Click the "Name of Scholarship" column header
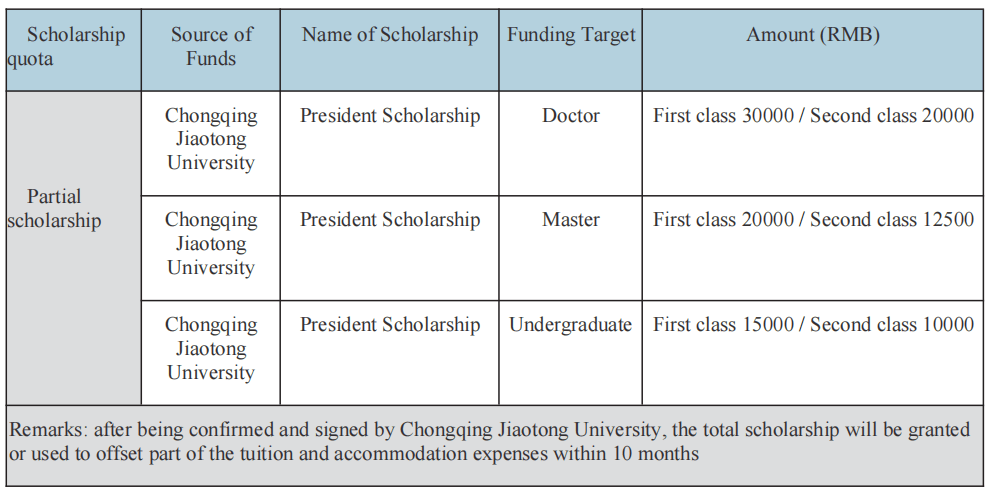 390,35
